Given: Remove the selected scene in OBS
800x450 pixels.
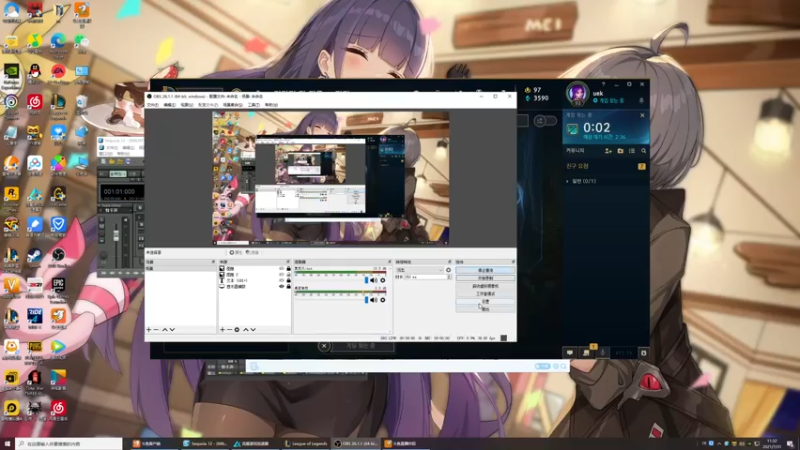Looking at the screenshot, I should [157, 330].
